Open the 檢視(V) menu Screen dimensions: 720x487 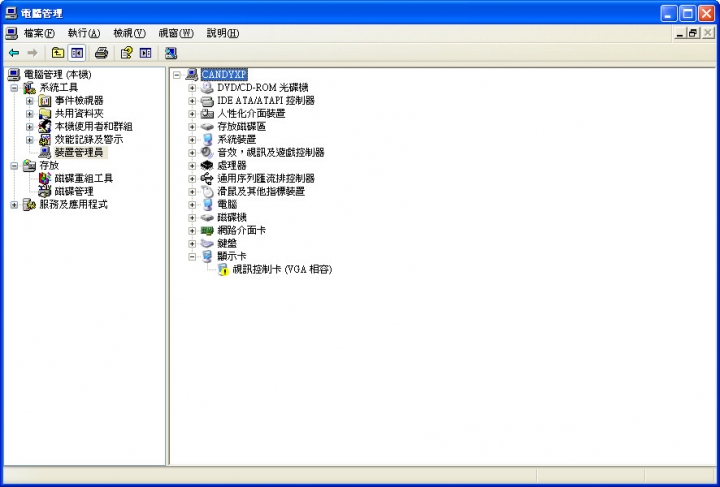[x=129, y=33]
